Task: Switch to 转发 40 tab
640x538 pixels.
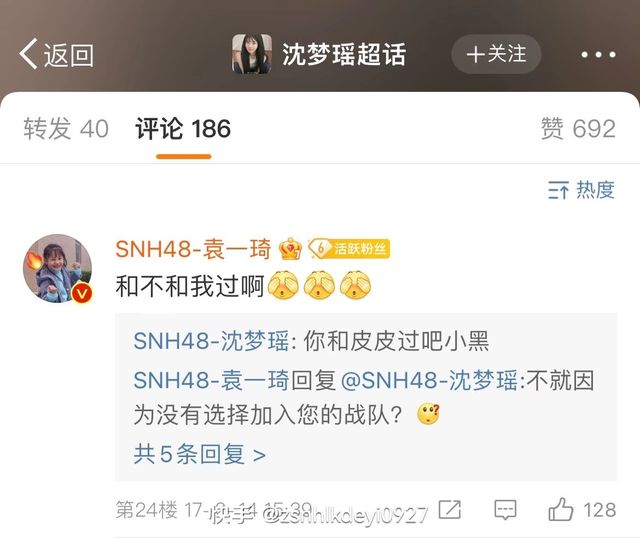Action: click(x=66, y=129)
